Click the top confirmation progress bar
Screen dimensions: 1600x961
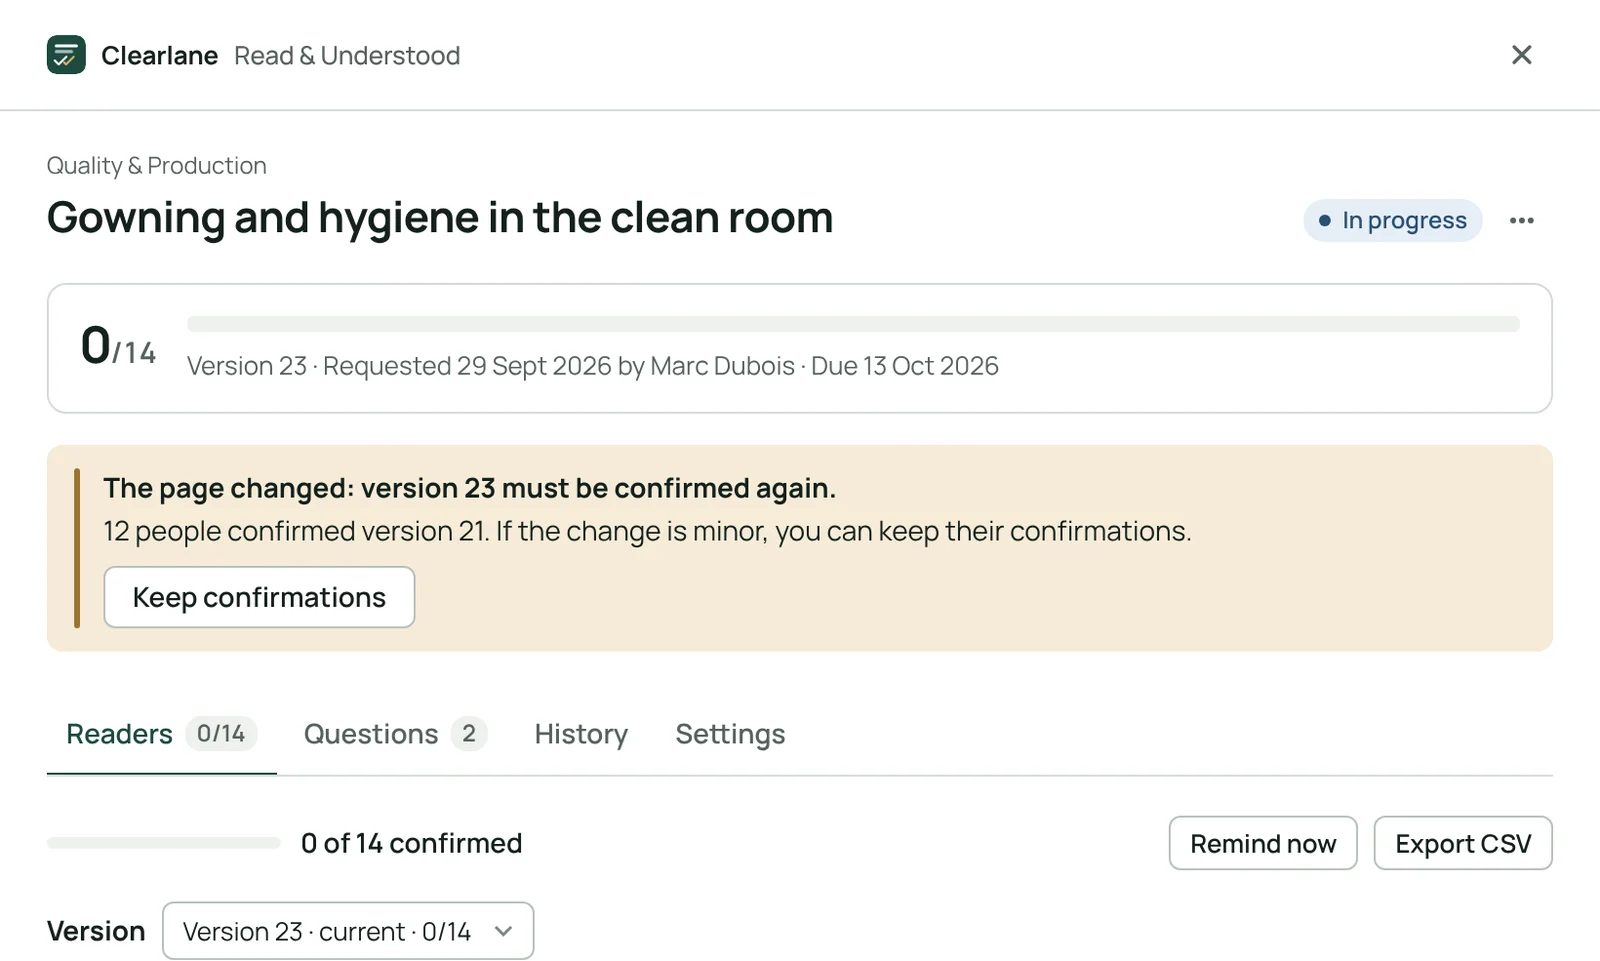[x=853, y=324]
